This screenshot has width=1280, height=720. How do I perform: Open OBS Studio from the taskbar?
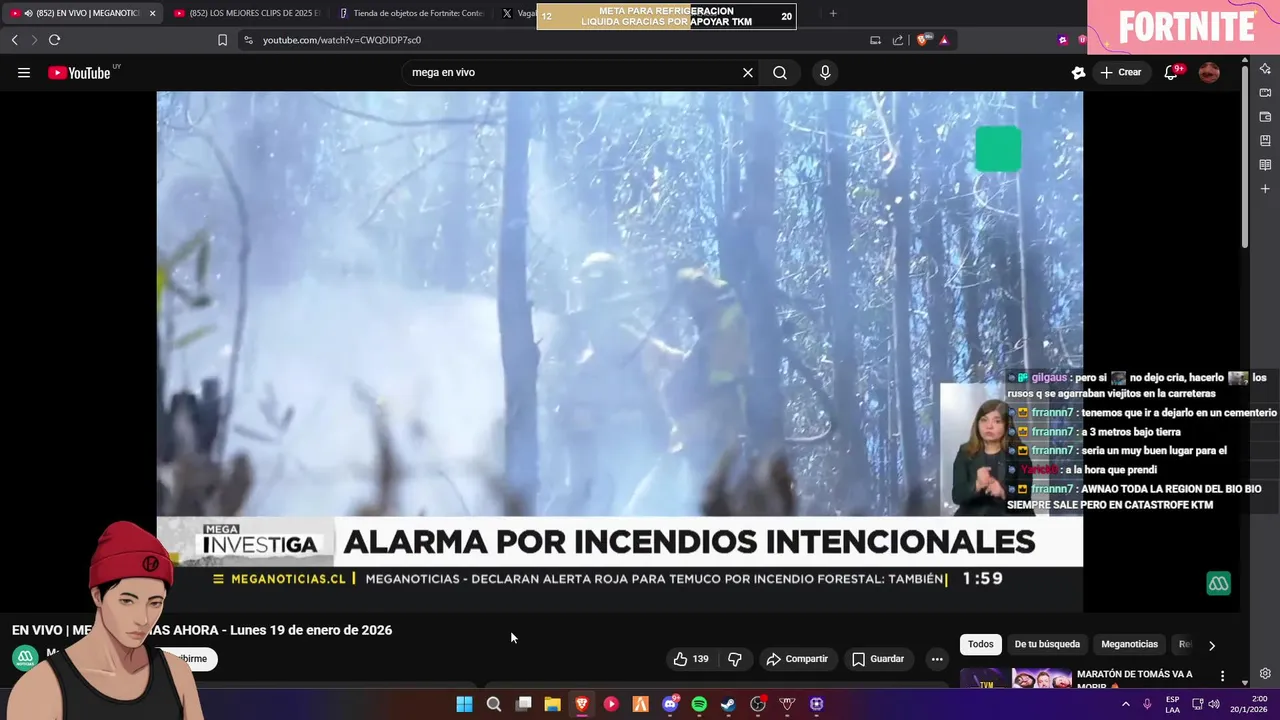(758, 704)
